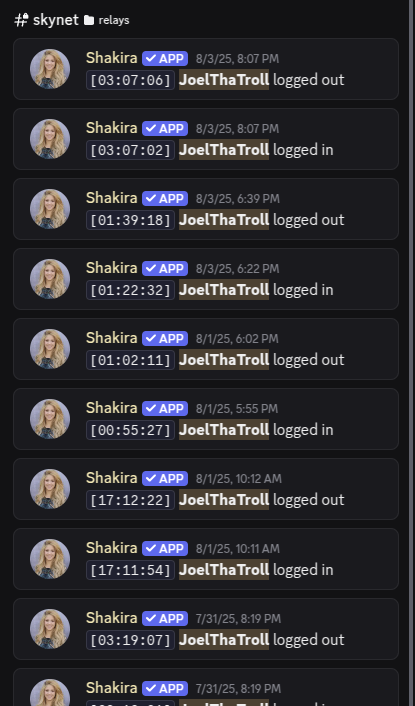Click the 8/1/25, 5:55 PM timestamp
This screenshot has width=415, height=706.
point(237,409)
